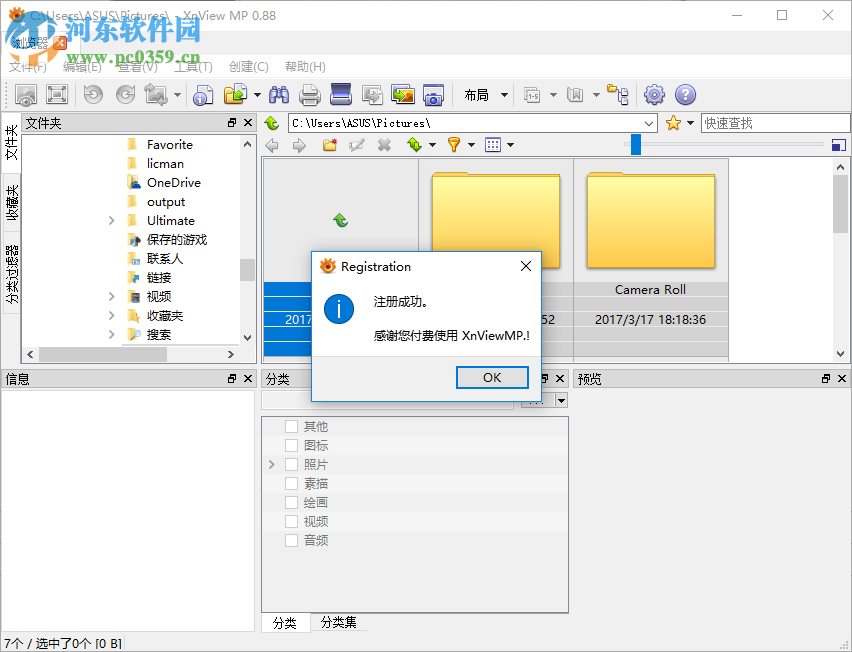
Task: Open the 布局 layout dropdown
Action: coord(483,95)
